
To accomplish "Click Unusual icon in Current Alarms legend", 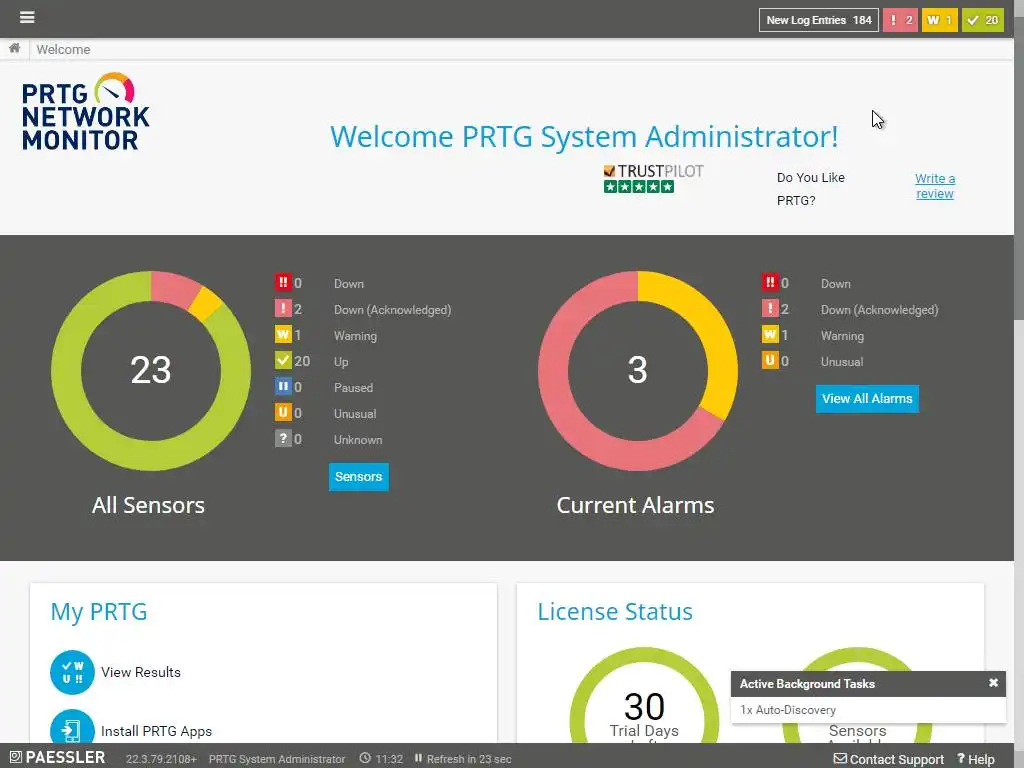I will [x=770, y=360].
